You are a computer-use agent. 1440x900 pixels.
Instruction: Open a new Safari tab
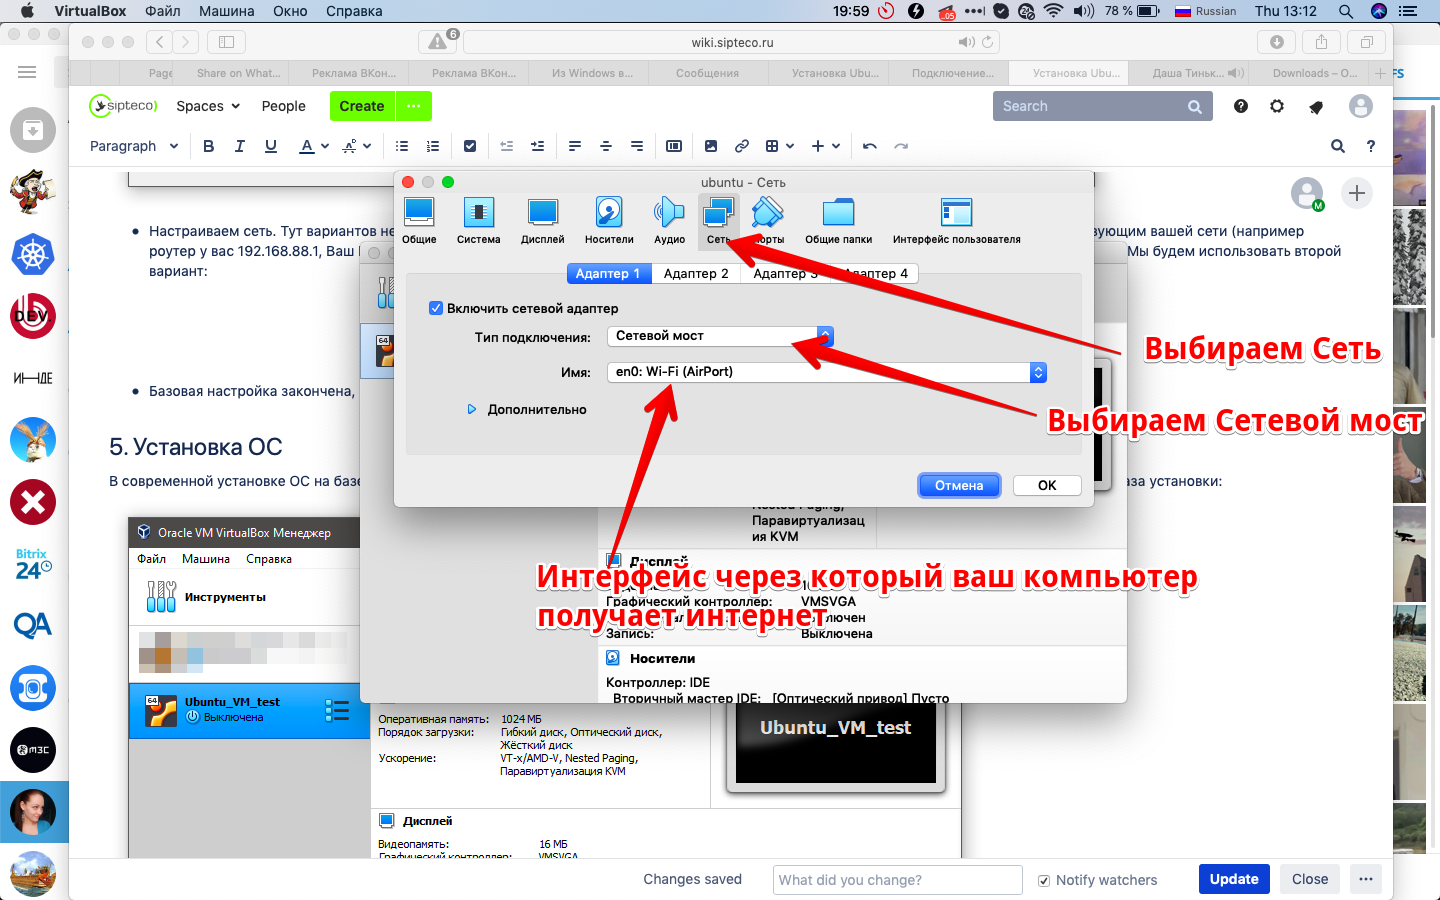click(x=1380, y=73)
